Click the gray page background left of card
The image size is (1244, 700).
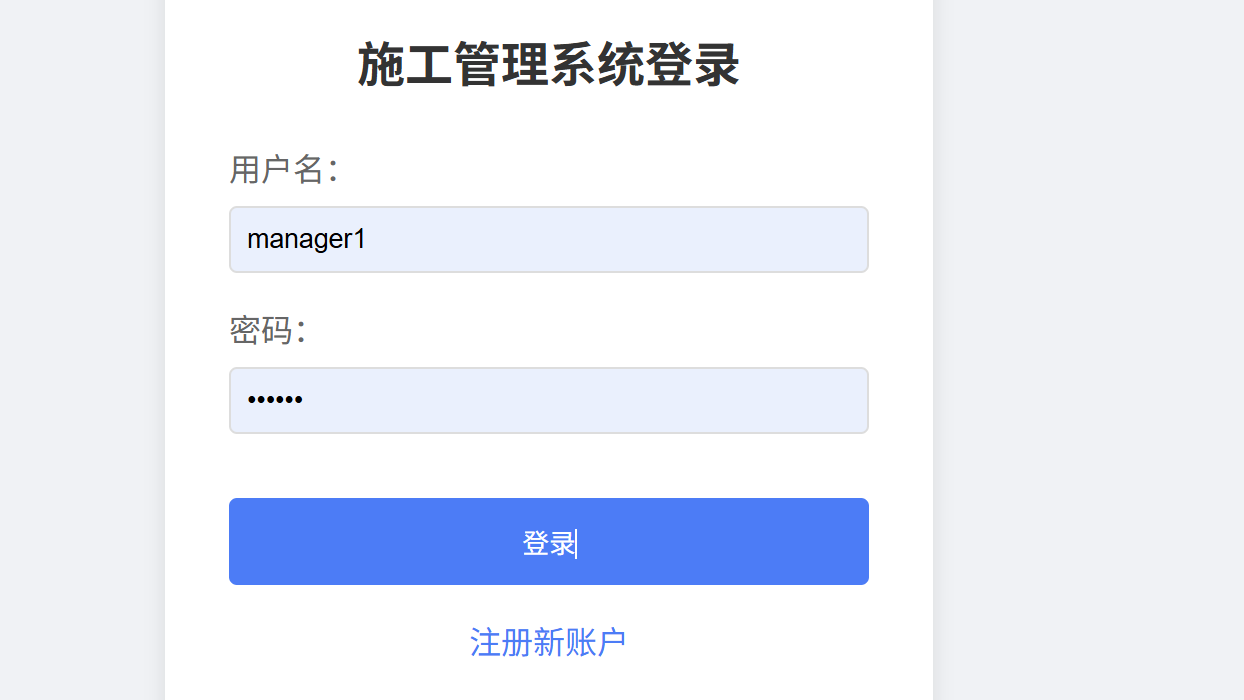click(x=80, y=350)
